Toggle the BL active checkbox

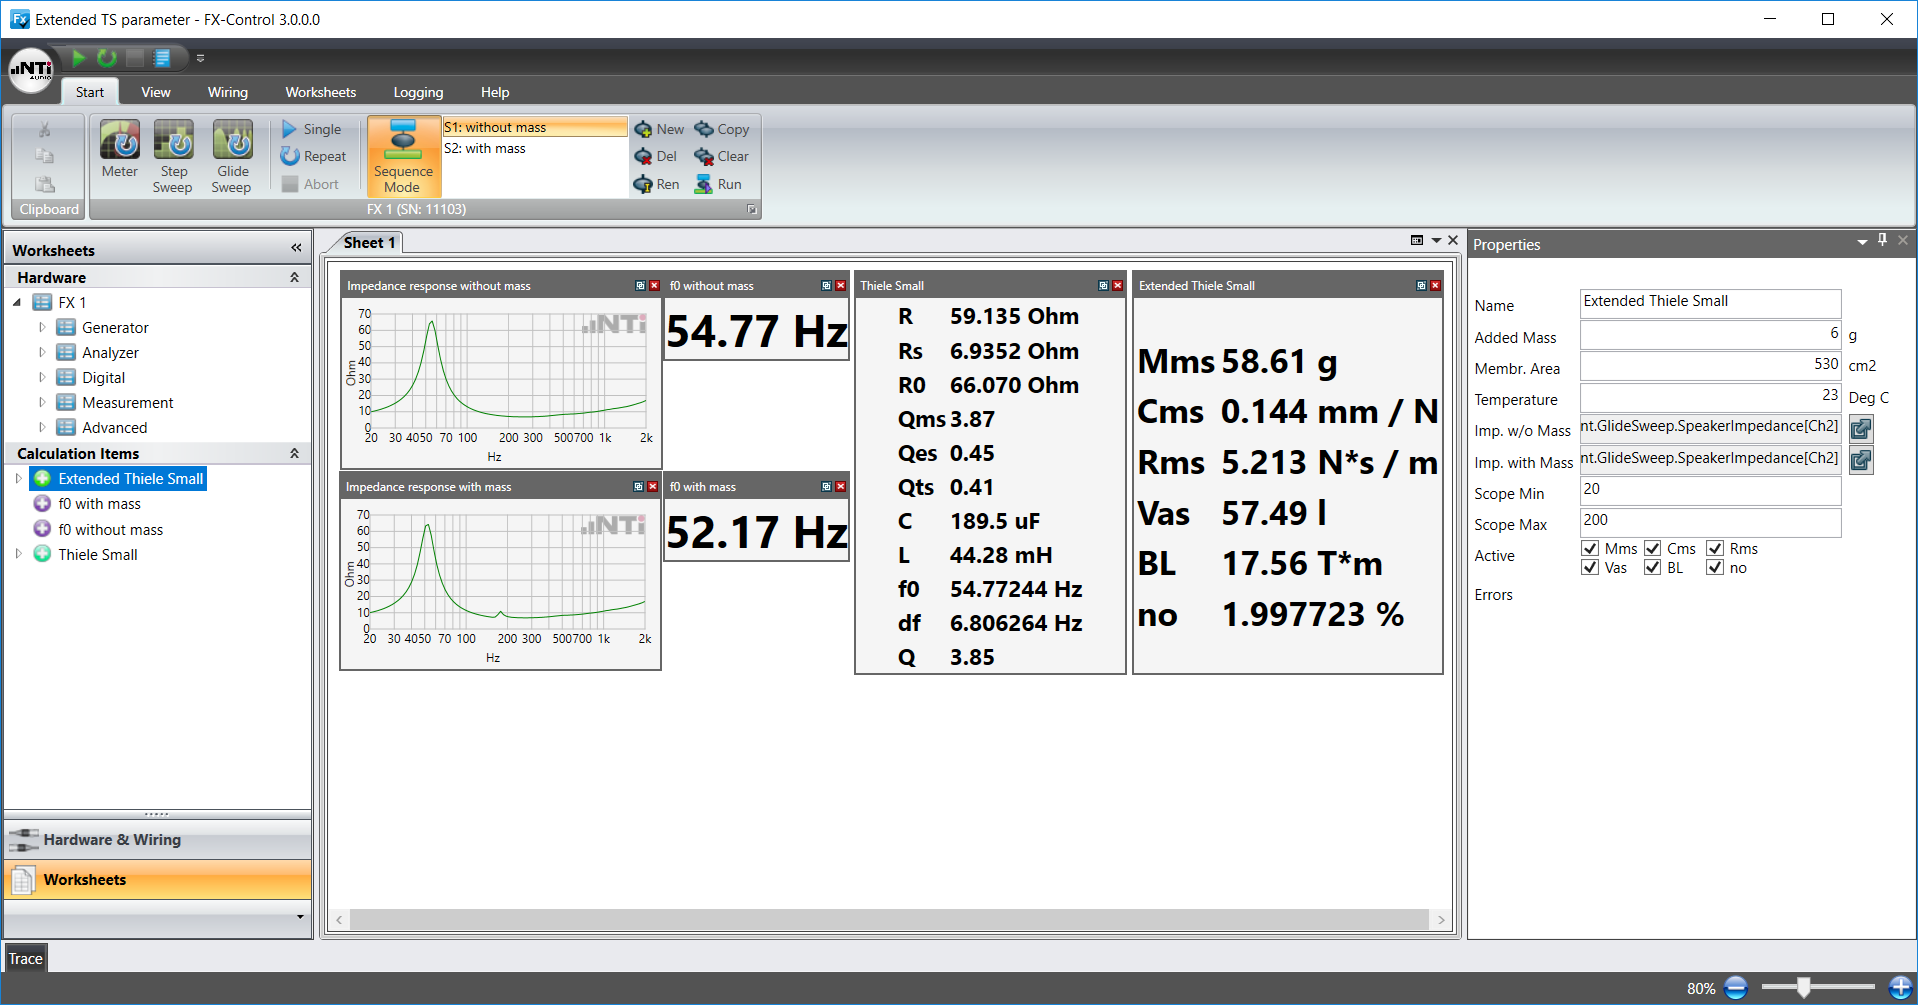pyautogui.click(x=1652, y=568)
